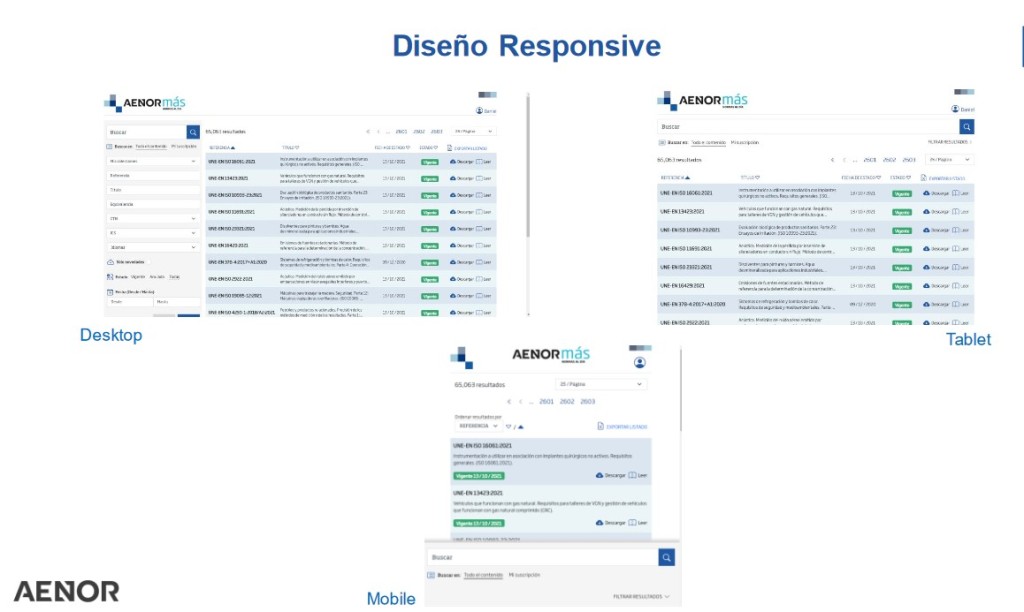The width and height of the screenshot is (1024, 612).
Task: Click the search magnifier in the Desktop mockup
Action: tap(193, 131)
